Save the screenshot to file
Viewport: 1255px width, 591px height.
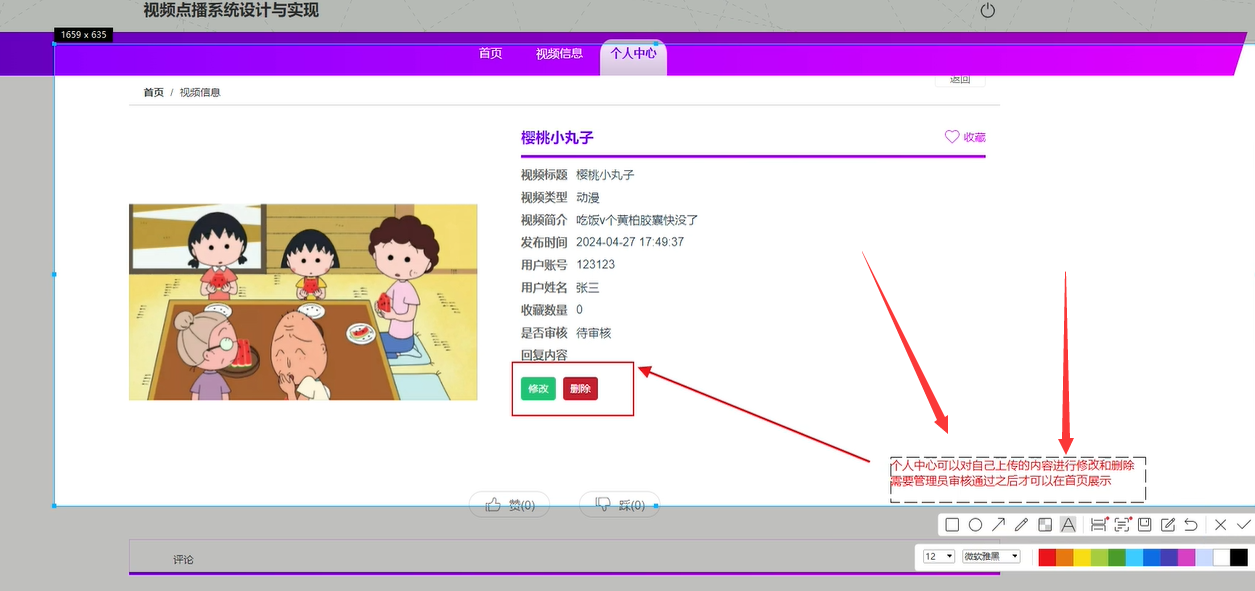[1145, 525]
